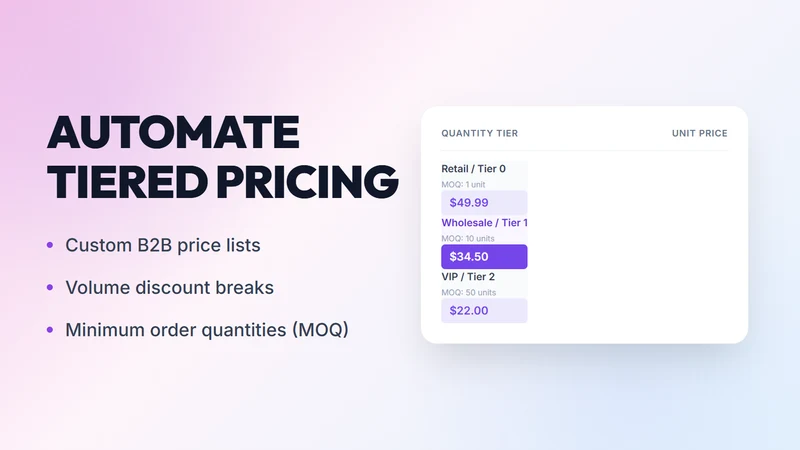Click the MOQ: 10 units text
Viewport: 800px width, 450px height.
click(x=468, y=238)
